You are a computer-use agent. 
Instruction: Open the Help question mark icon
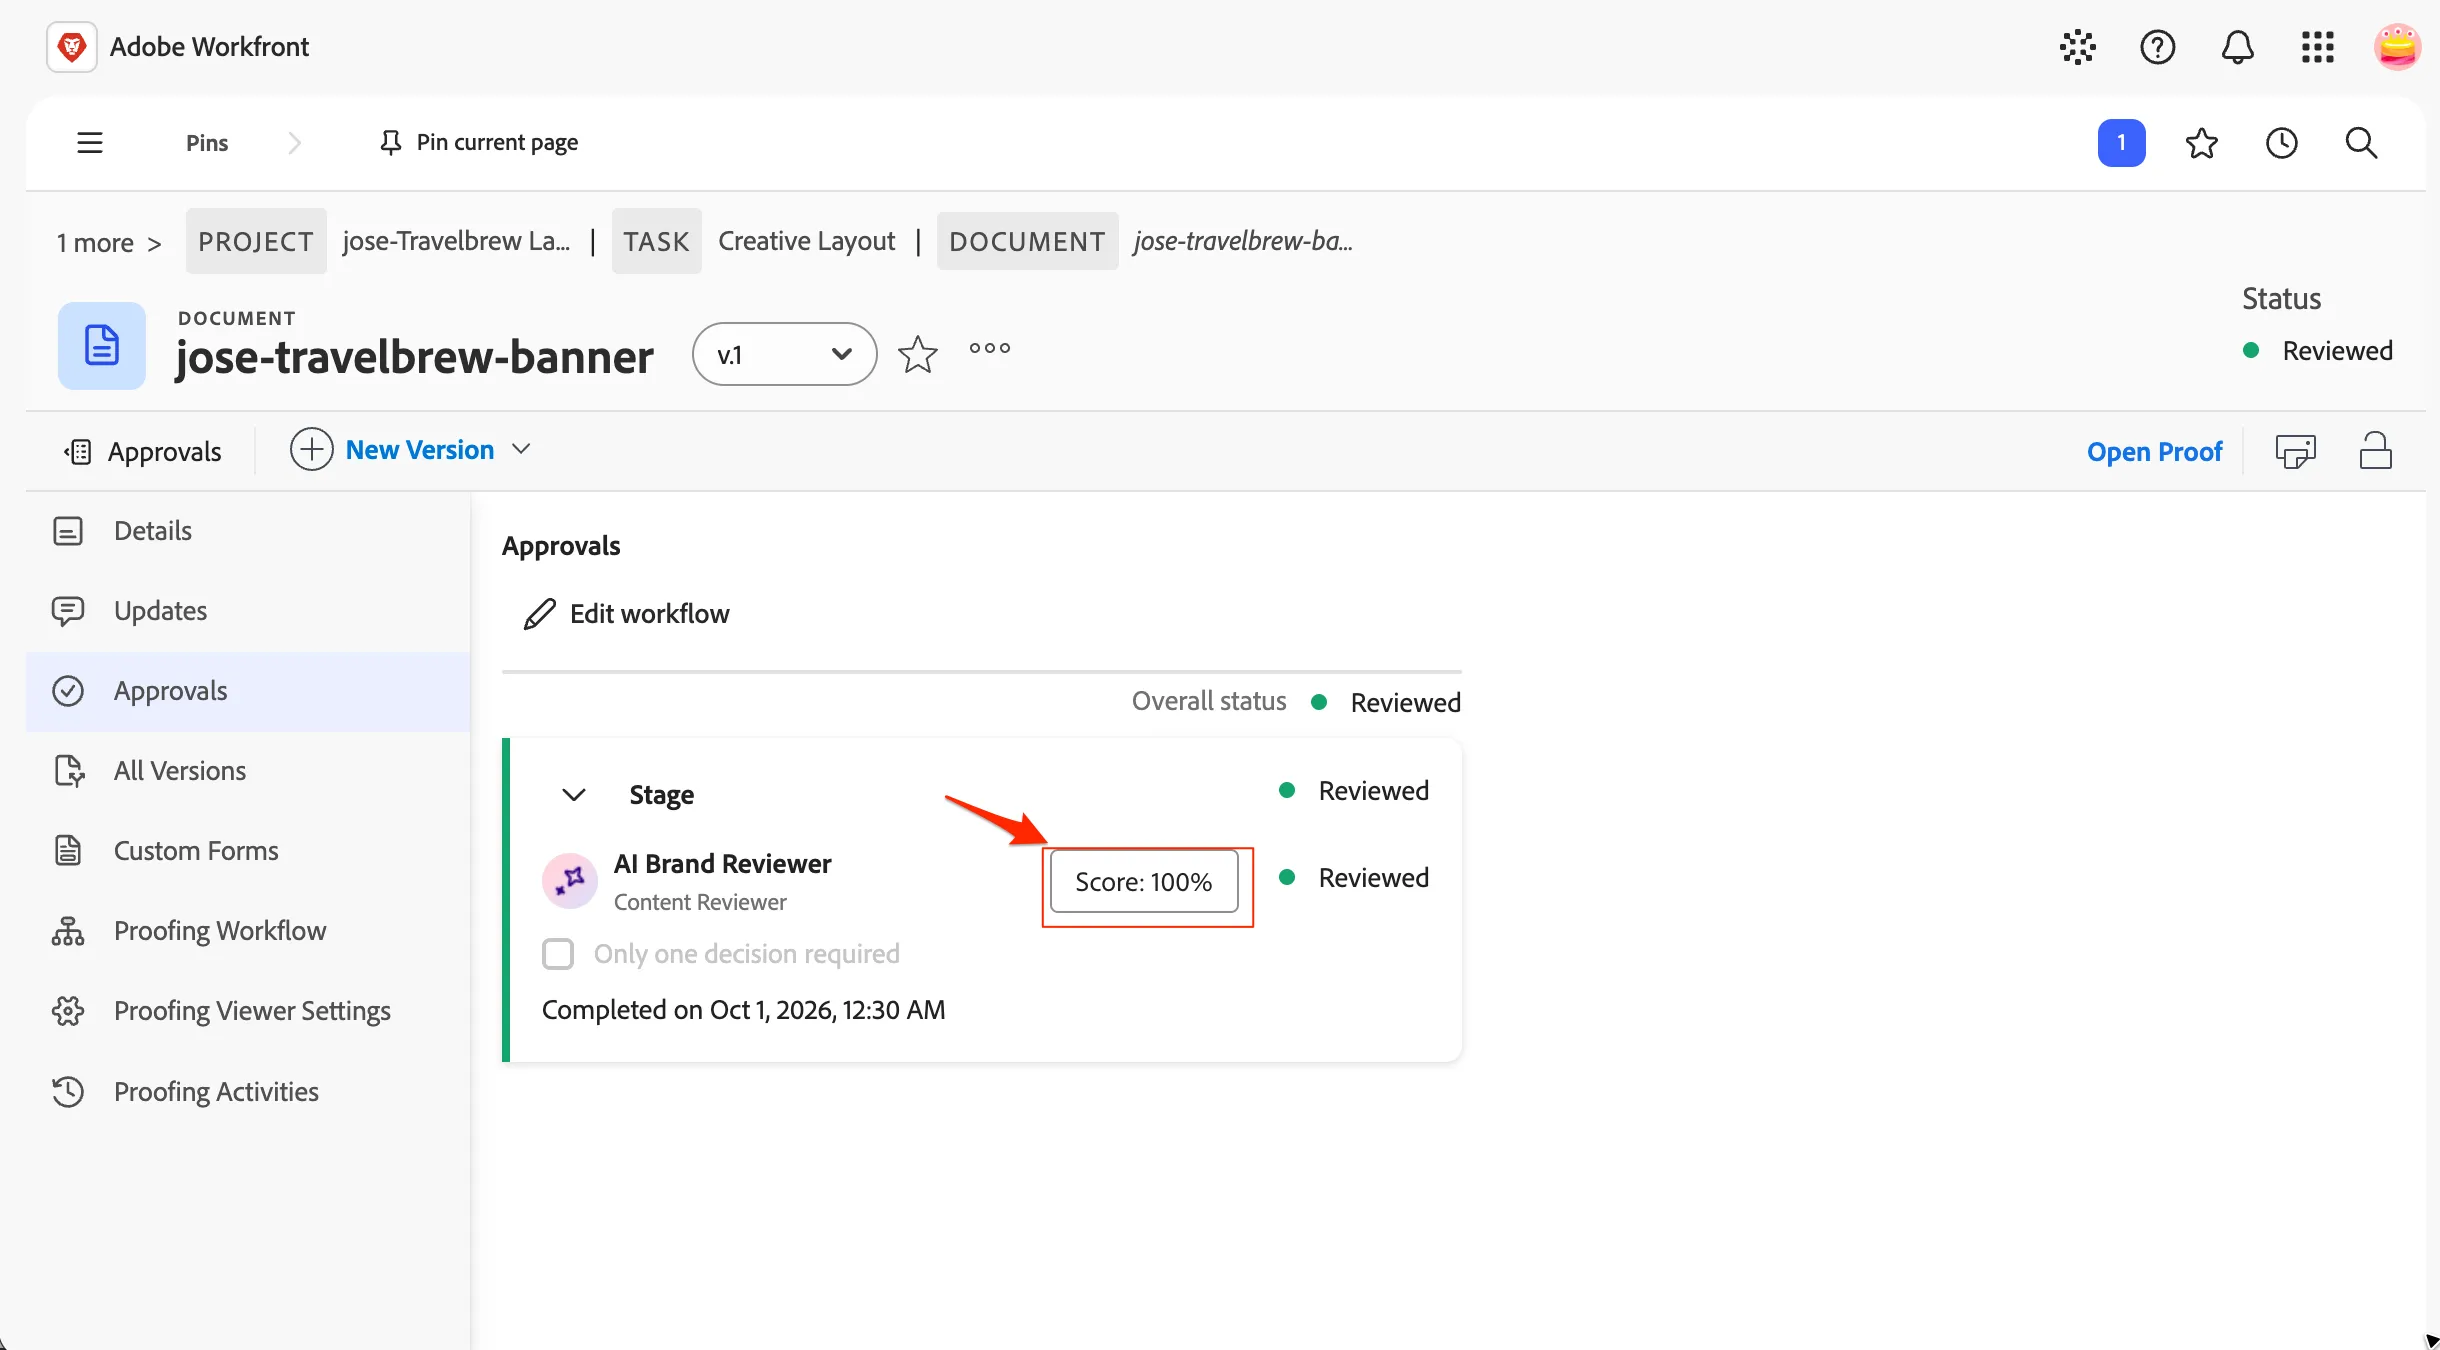[x=2158, y=47]
